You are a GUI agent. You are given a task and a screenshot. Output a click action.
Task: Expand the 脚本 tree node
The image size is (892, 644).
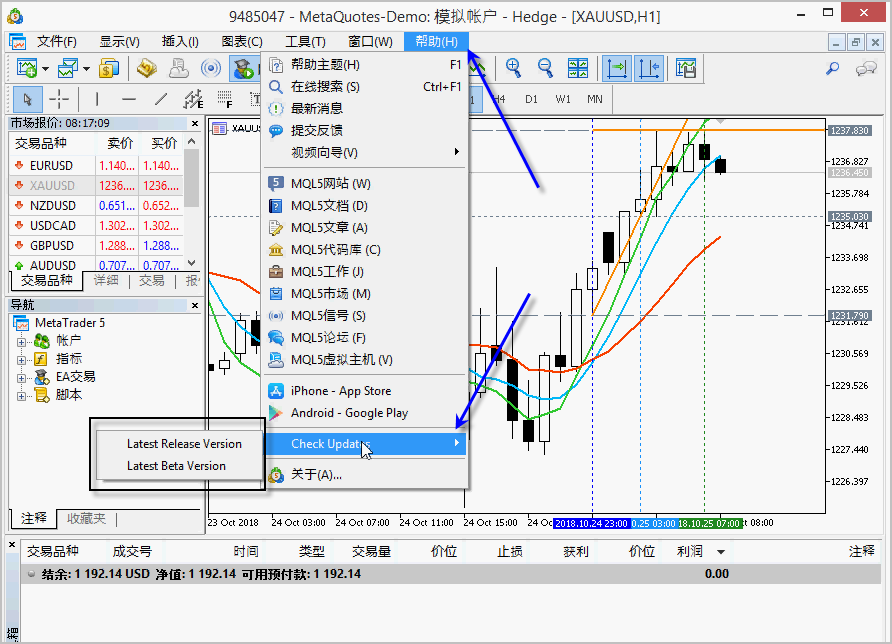[x=21, y=397]
